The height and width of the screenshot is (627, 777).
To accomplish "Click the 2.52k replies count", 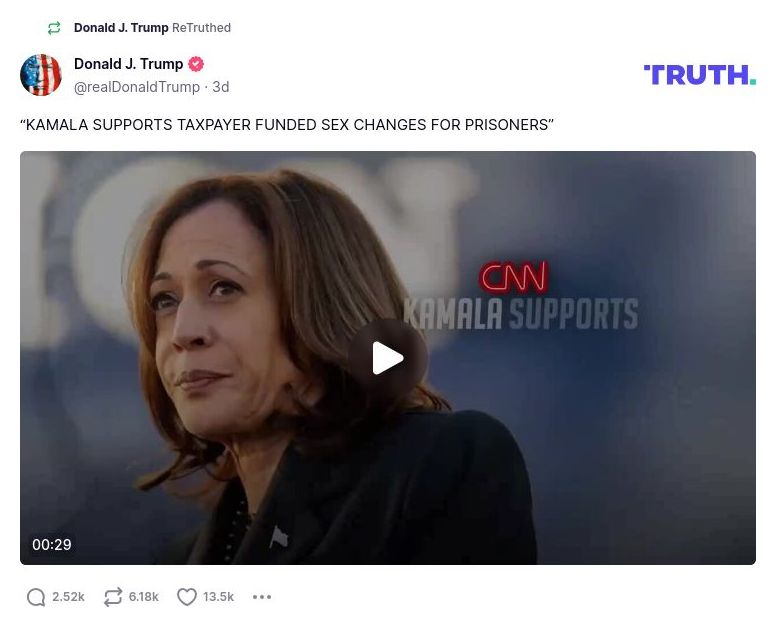I will (x=68, y=597).
